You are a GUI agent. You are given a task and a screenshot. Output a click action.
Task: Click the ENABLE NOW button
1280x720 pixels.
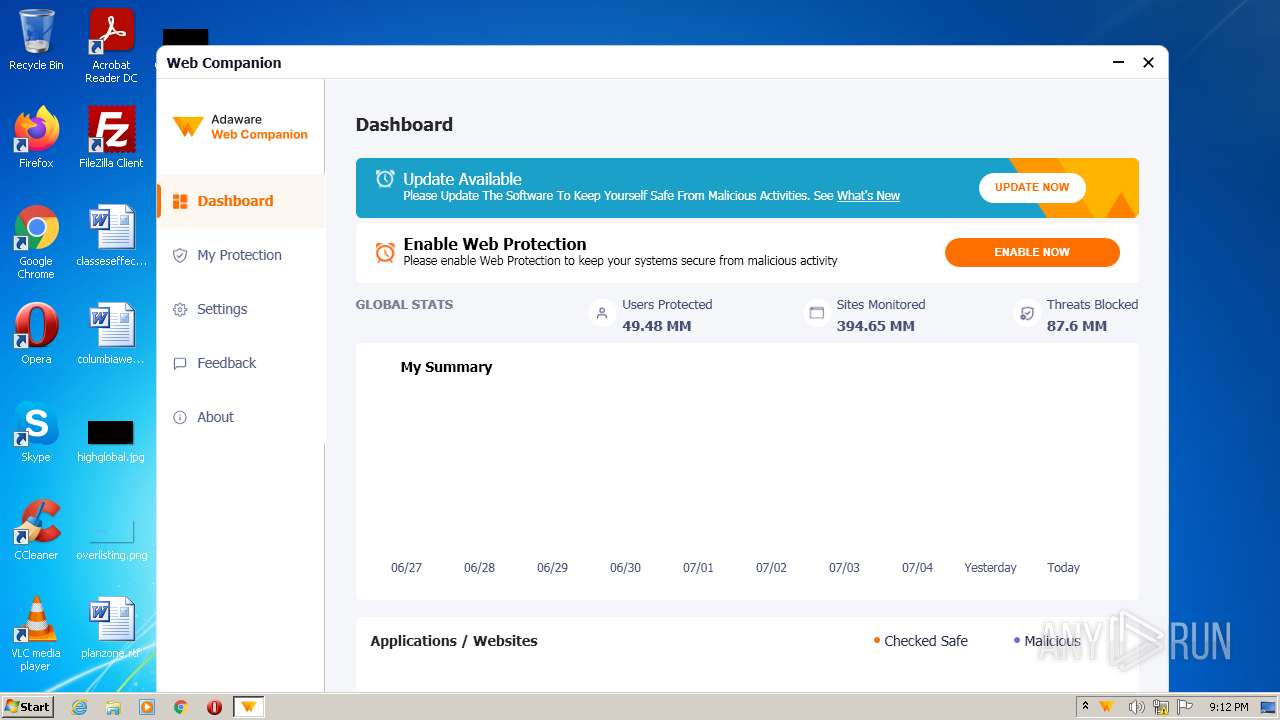tap(1032, 252)
